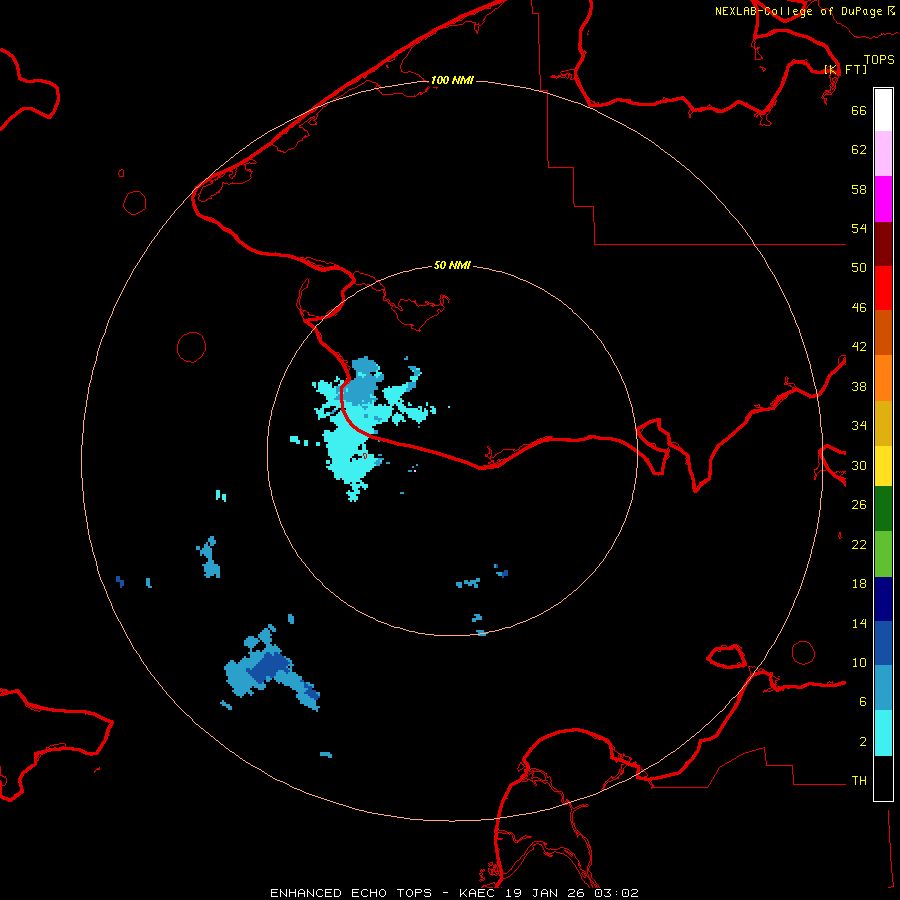Select the white legend color band
This screenshot has height=900, width=900.
coord(883,110)
